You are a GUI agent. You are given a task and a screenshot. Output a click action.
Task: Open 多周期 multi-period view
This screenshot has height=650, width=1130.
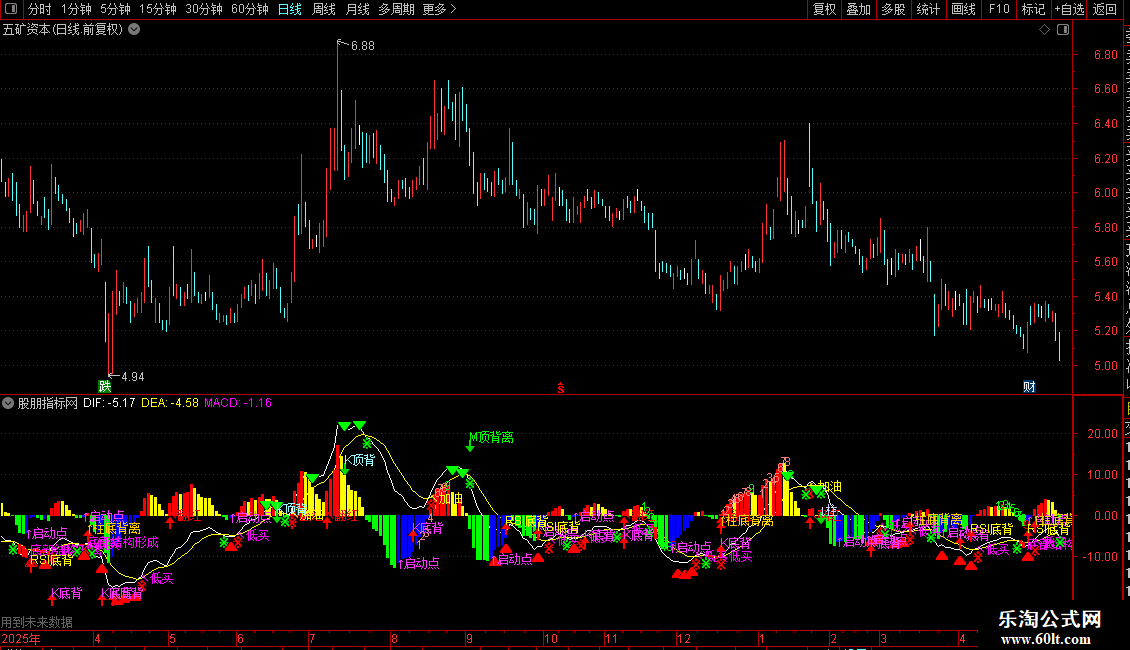[396, 9]
